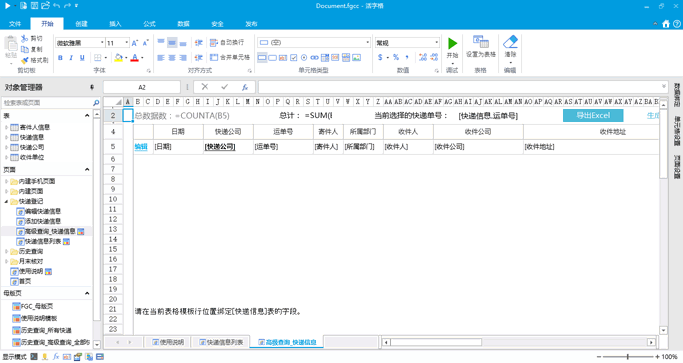Select the button cell type icon

click(x=272, y=58)
